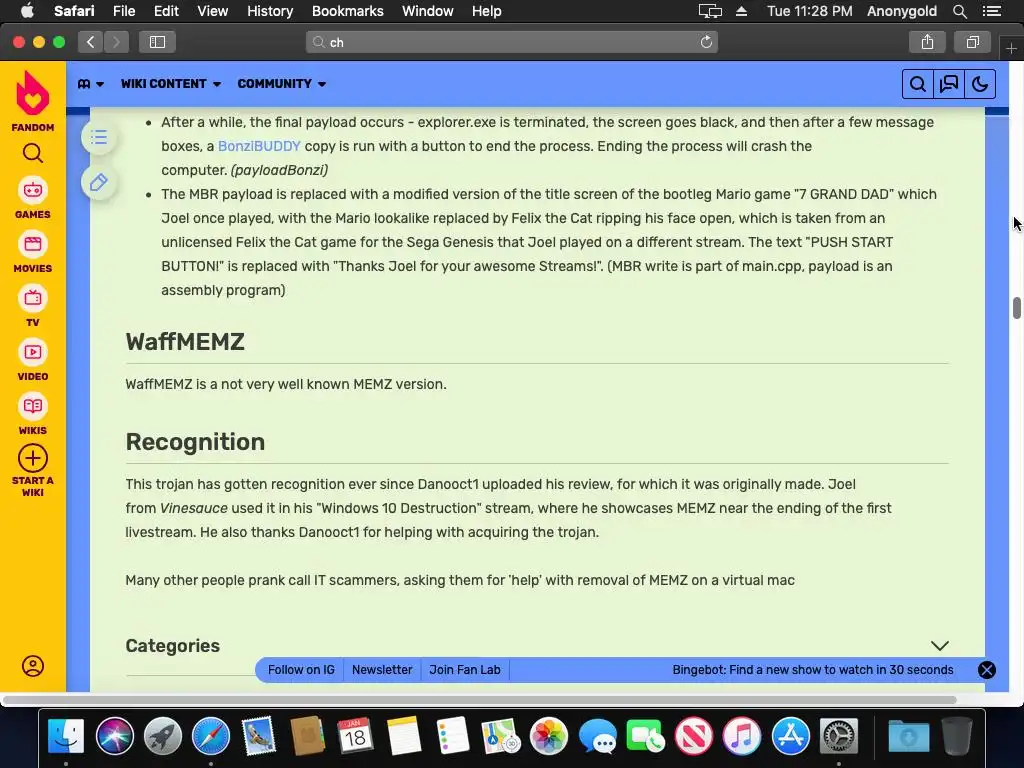This screenshot has height=768, width=1024.
Task: Open Bingebot find a new show link
Action: coord(812,670)
